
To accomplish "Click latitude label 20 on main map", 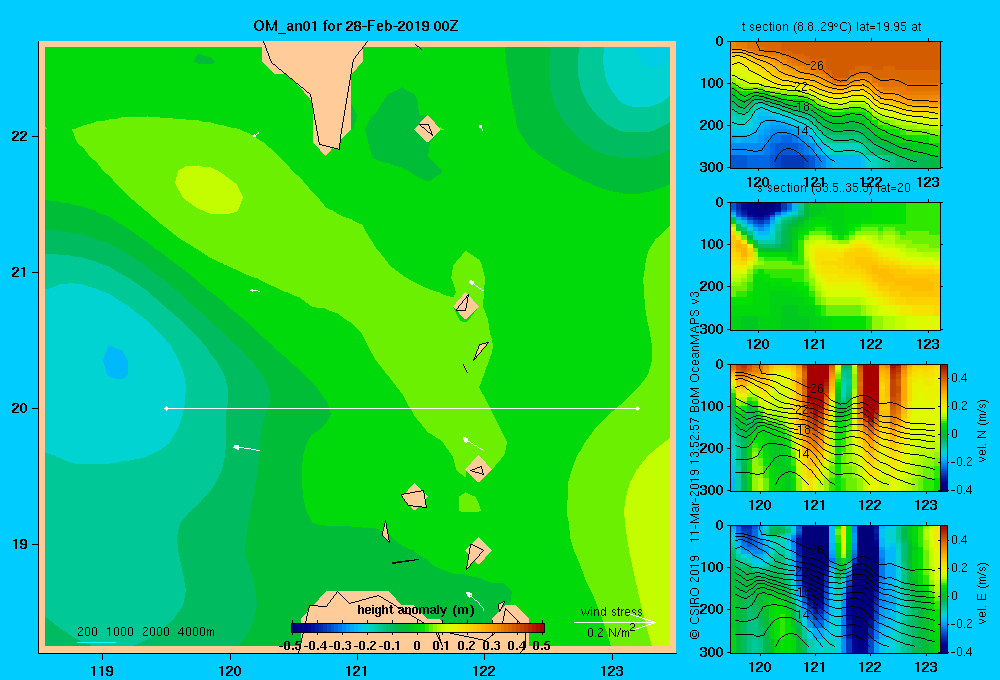I will (20, 408).
